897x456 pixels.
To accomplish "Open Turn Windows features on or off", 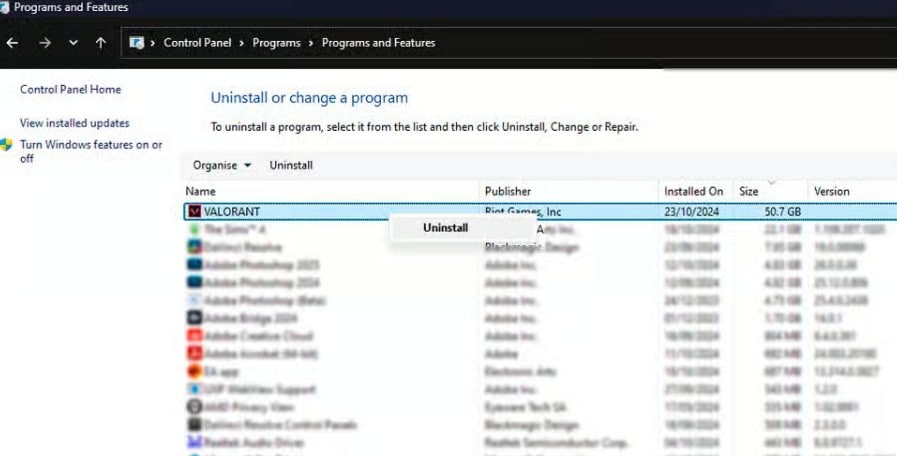I will coord(91,152).
